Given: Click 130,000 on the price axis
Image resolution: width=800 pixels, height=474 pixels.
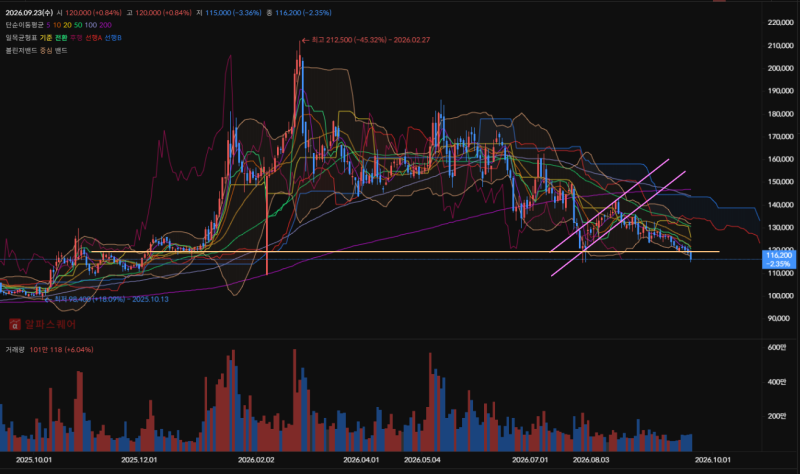Looking at the screenshot, I should [780, 228].
